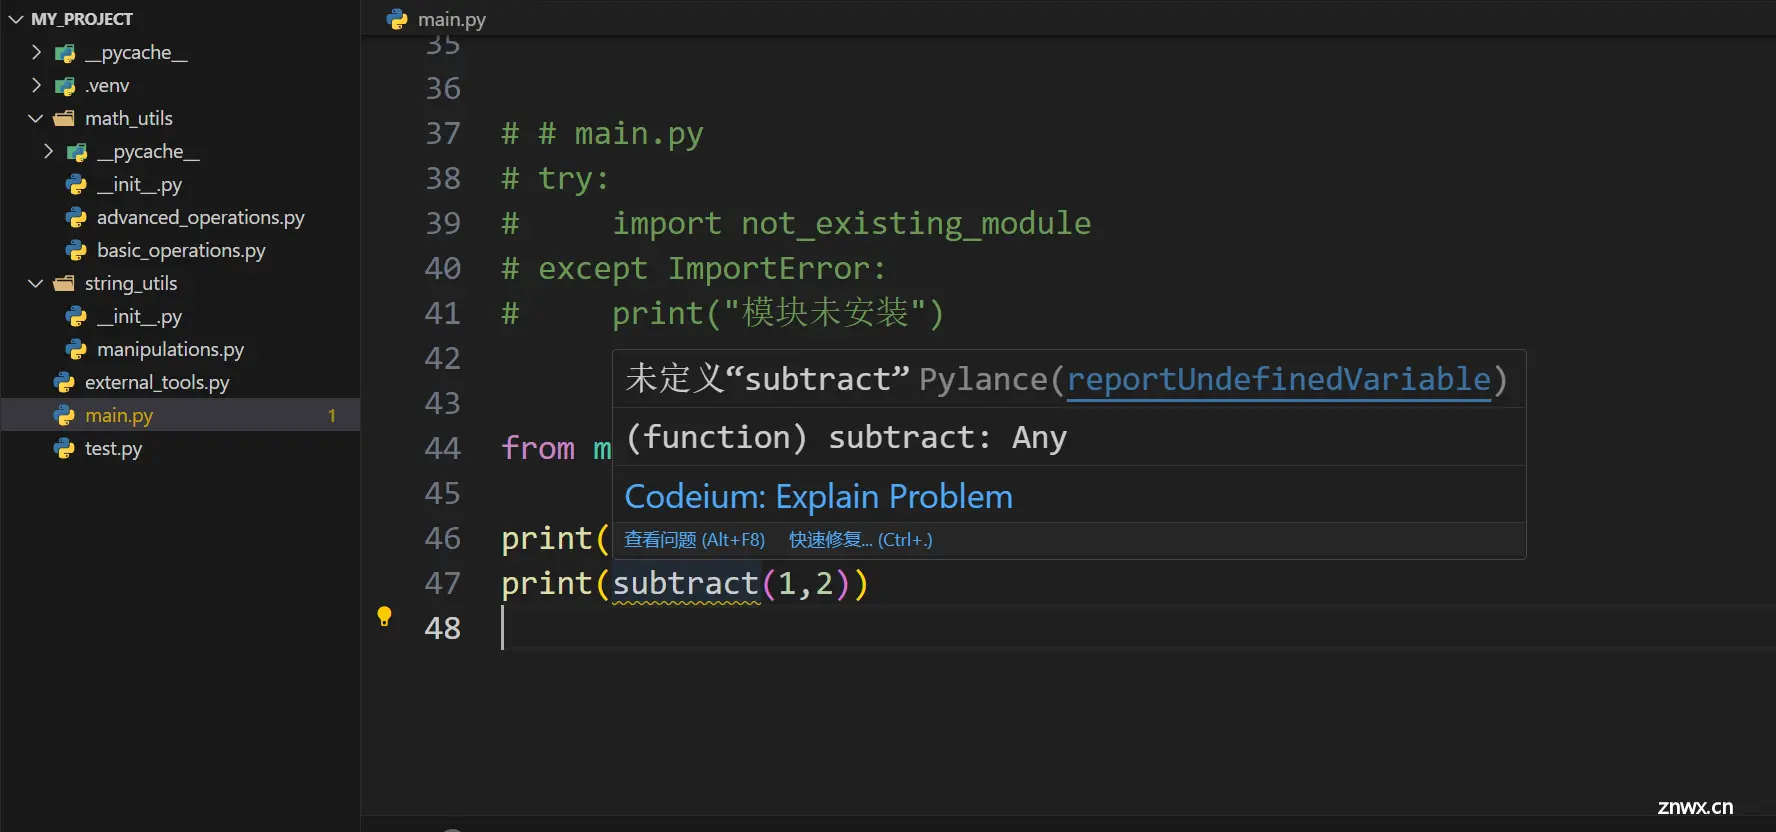Open the reportUndefinedVariable link
The height and width of the screenshot is (832, 1776).
(1279, 379)
